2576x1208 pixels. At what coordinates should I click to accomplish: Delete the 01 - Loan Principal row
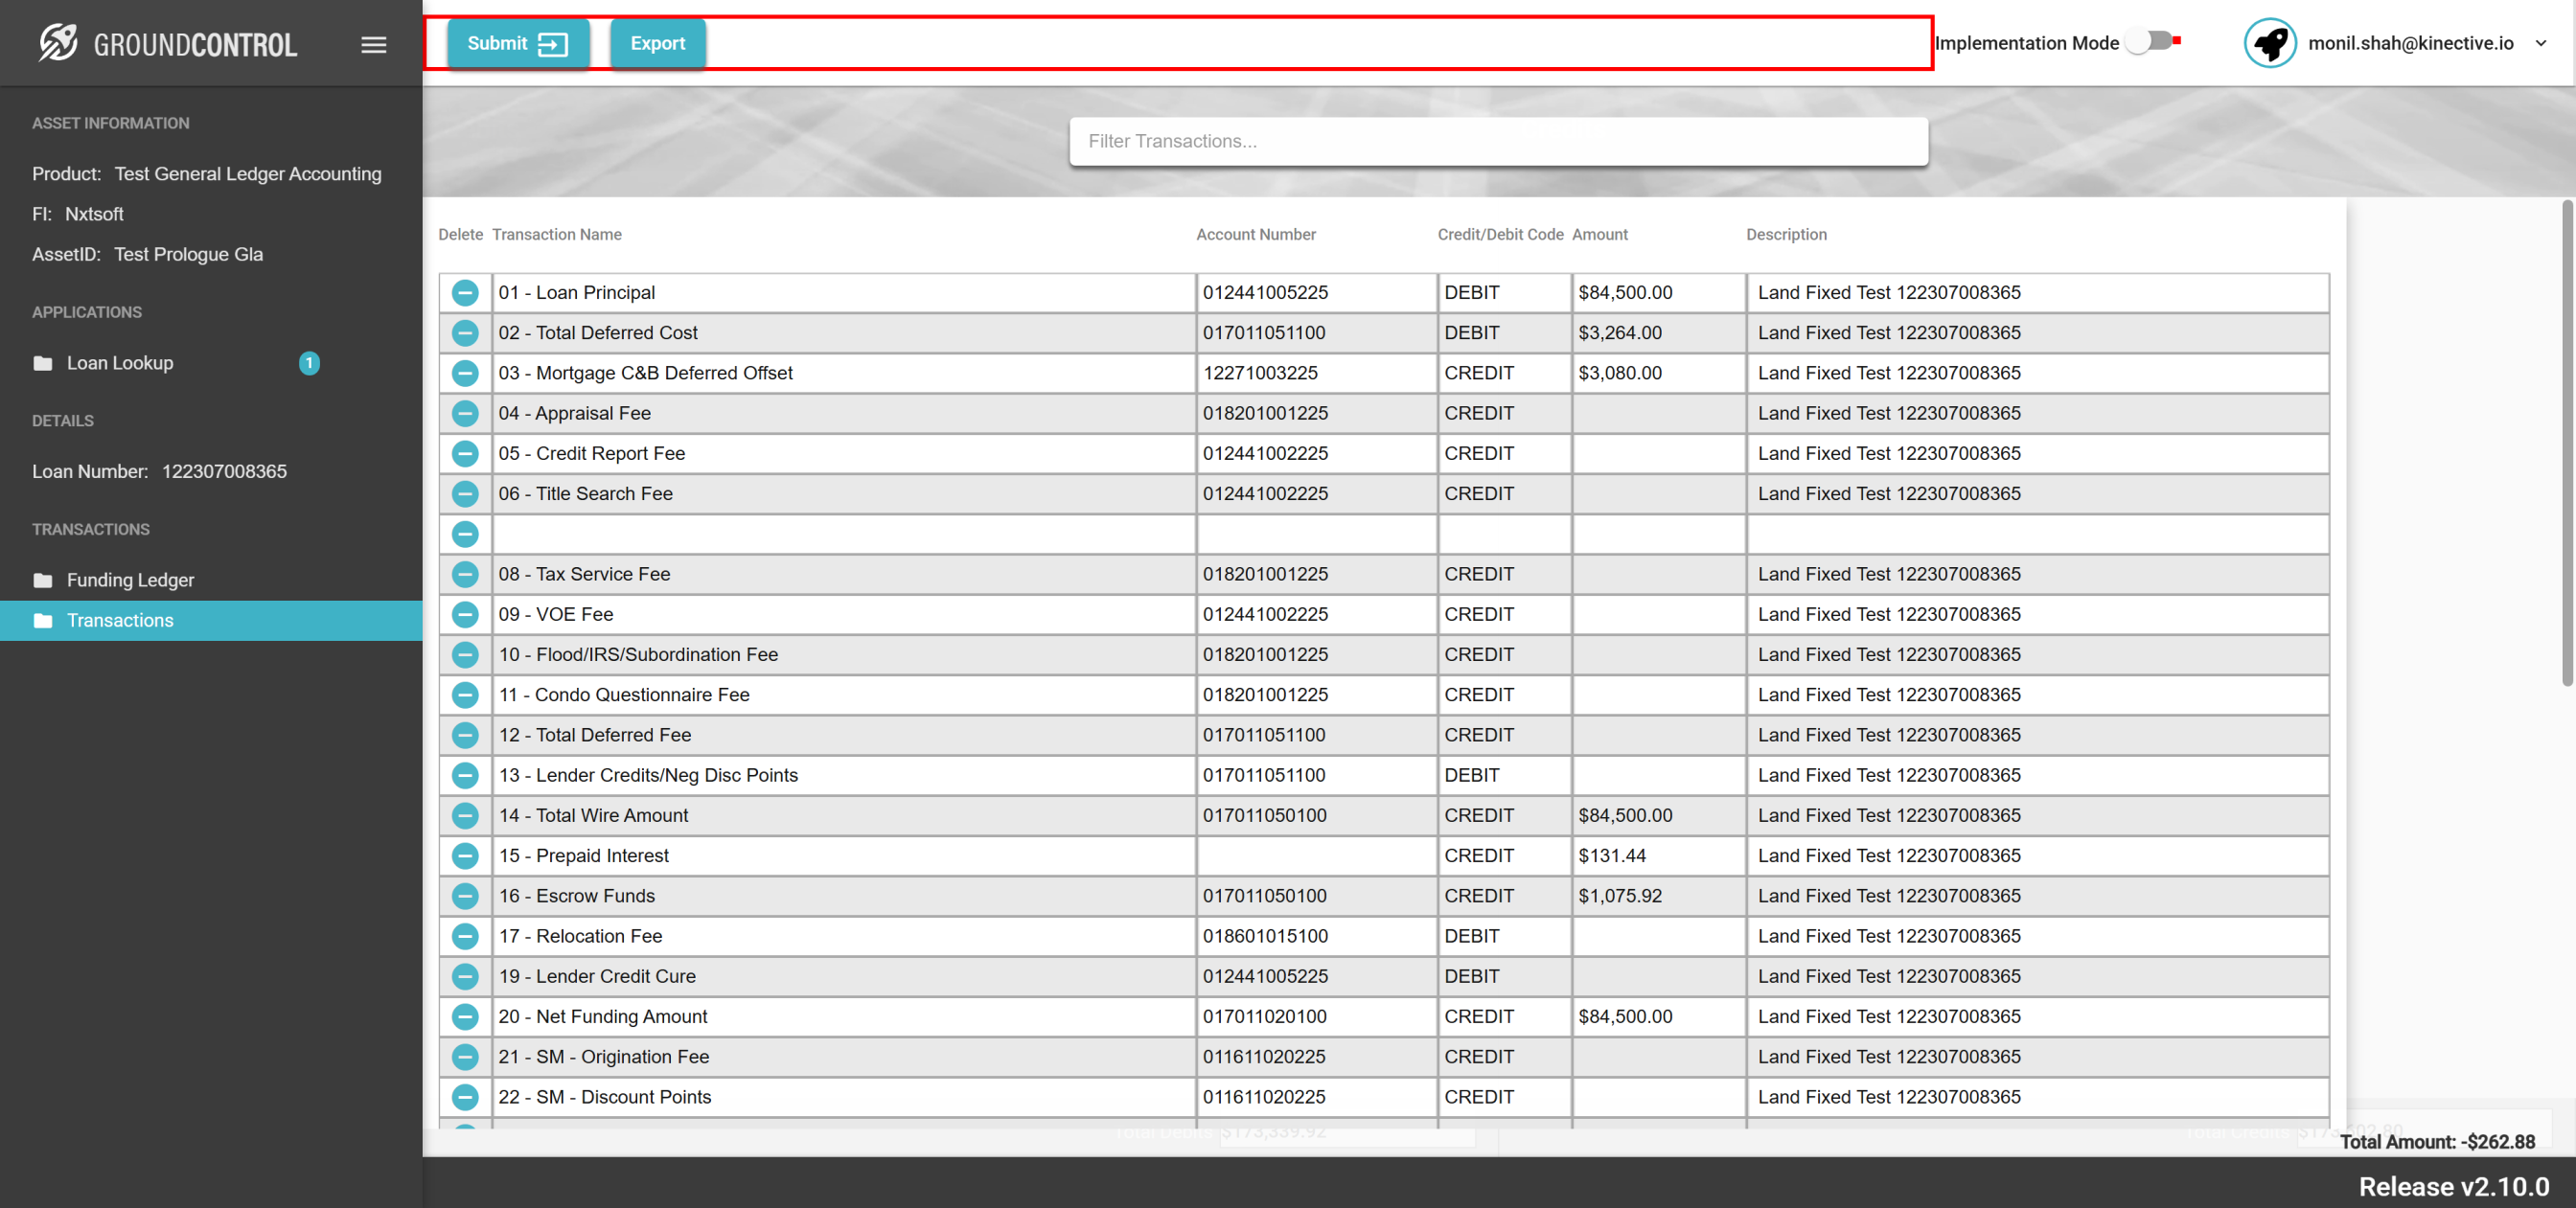click(465, 292)
